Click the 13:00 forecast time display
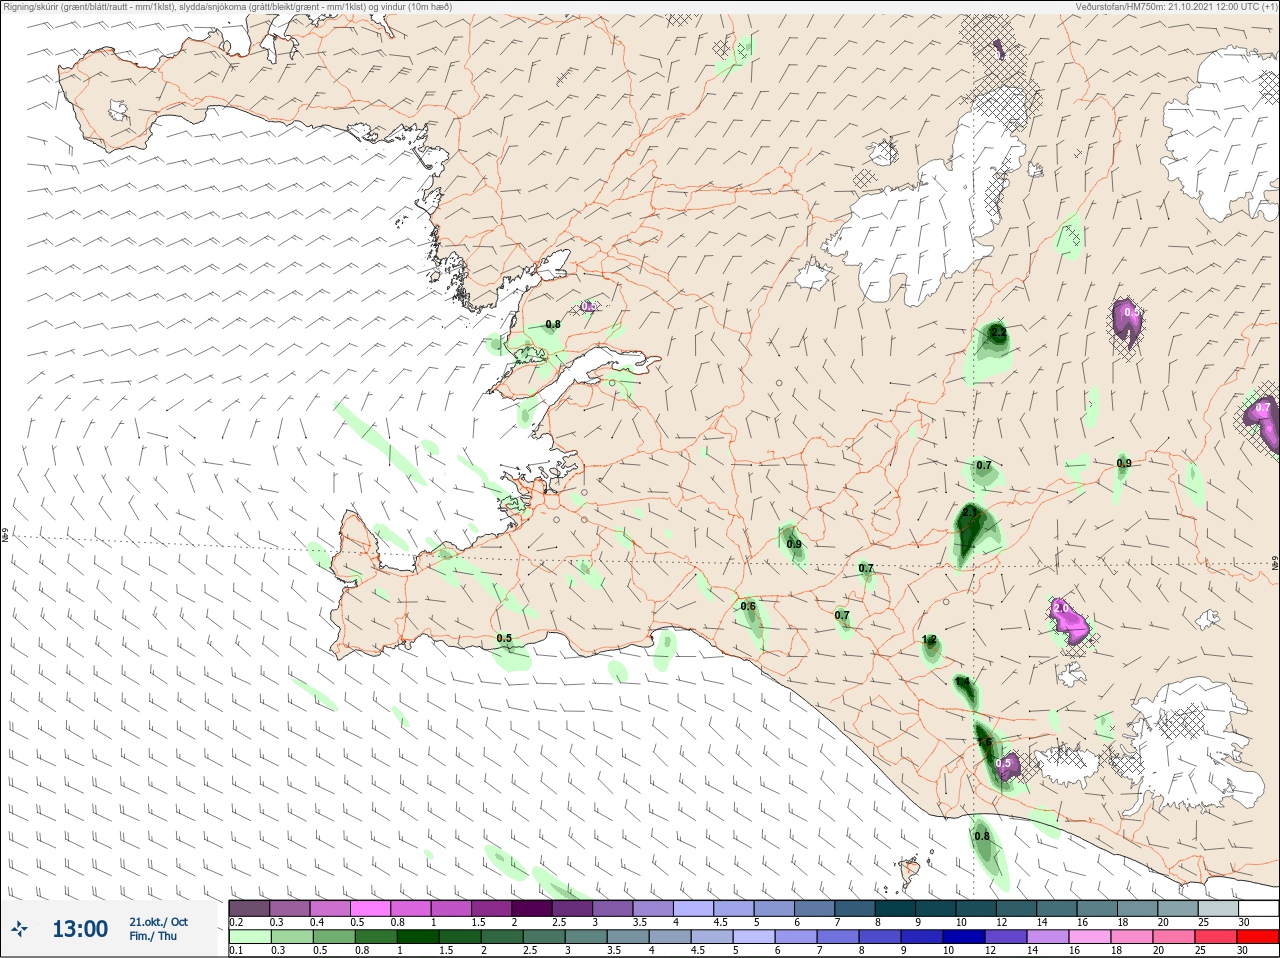1280x958 pixels. point(80,929)
